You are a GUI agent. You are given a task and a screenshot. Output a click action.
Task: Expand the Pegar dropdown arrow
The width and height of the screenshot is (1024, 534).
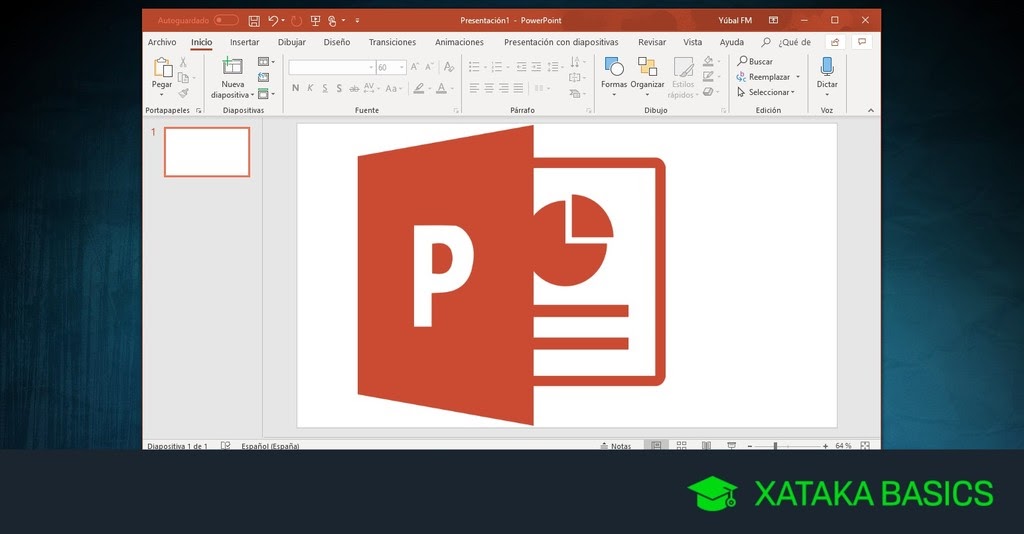pyautogui.click(x=161, y=95)
